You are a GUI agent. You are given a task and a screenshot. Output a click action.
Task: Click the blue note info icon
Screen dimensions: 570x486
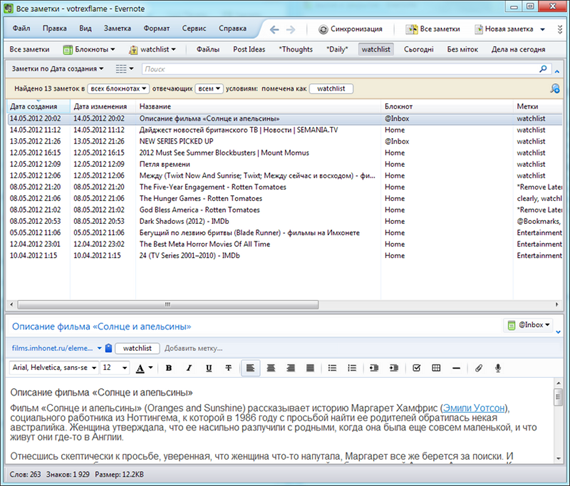click(108, 348)
